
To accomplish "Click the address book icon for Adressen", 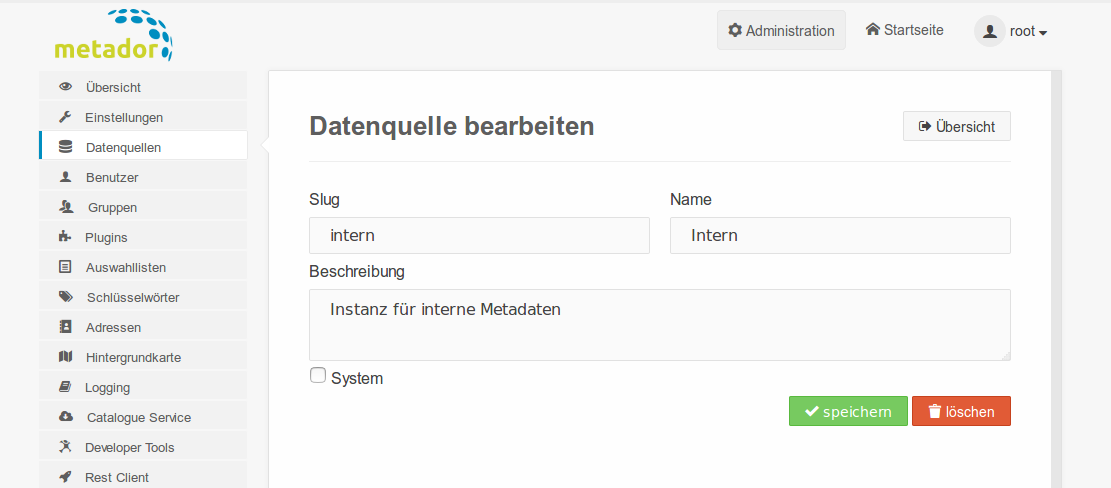I will [x=65, y=327].
